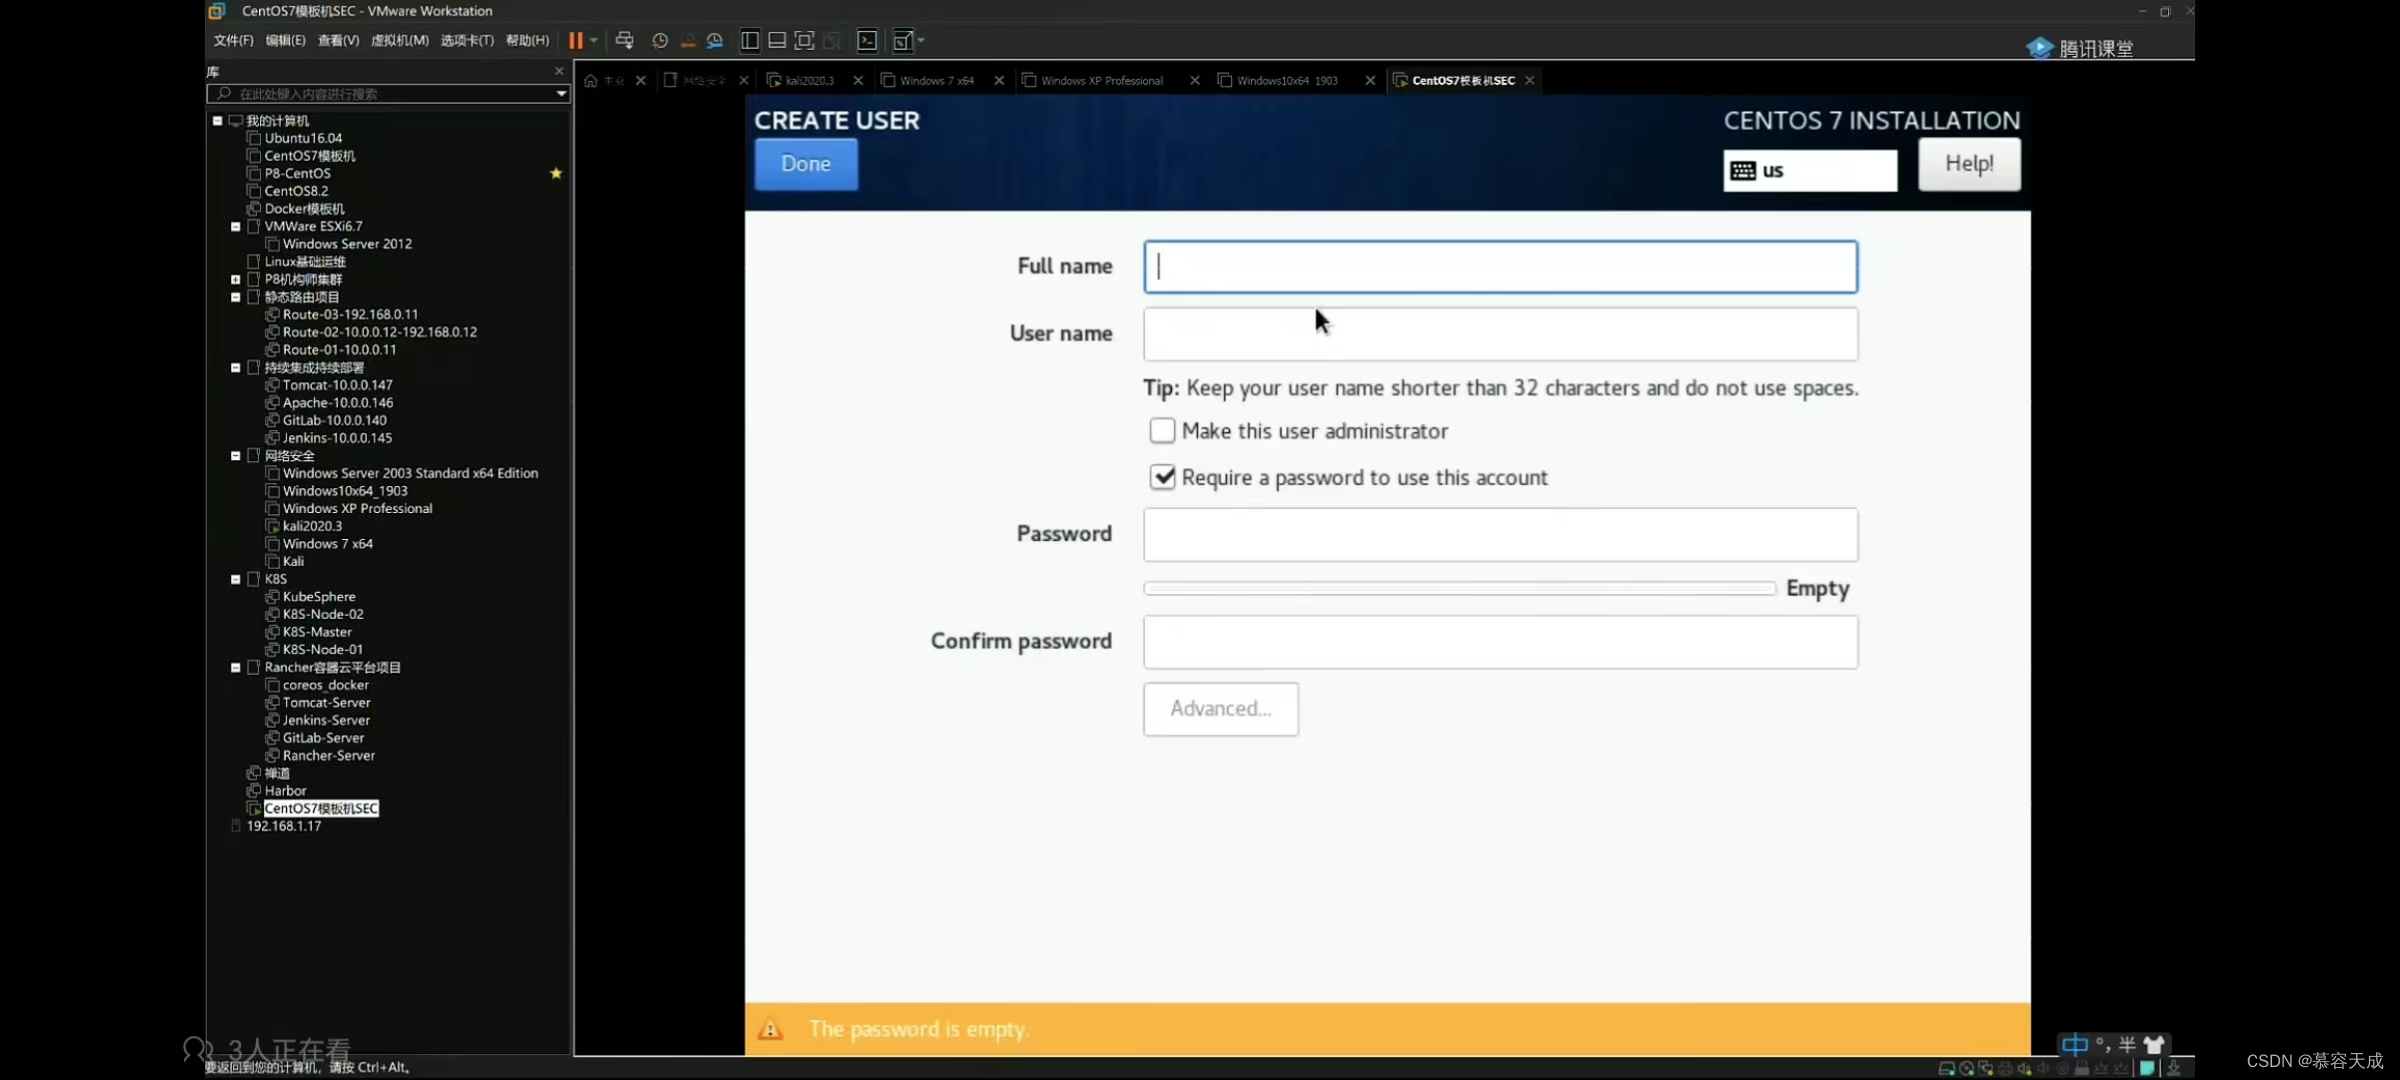Enter full screen mode icon
The height and width of the screenshot is (1080, 2400).
coord(804,41)
